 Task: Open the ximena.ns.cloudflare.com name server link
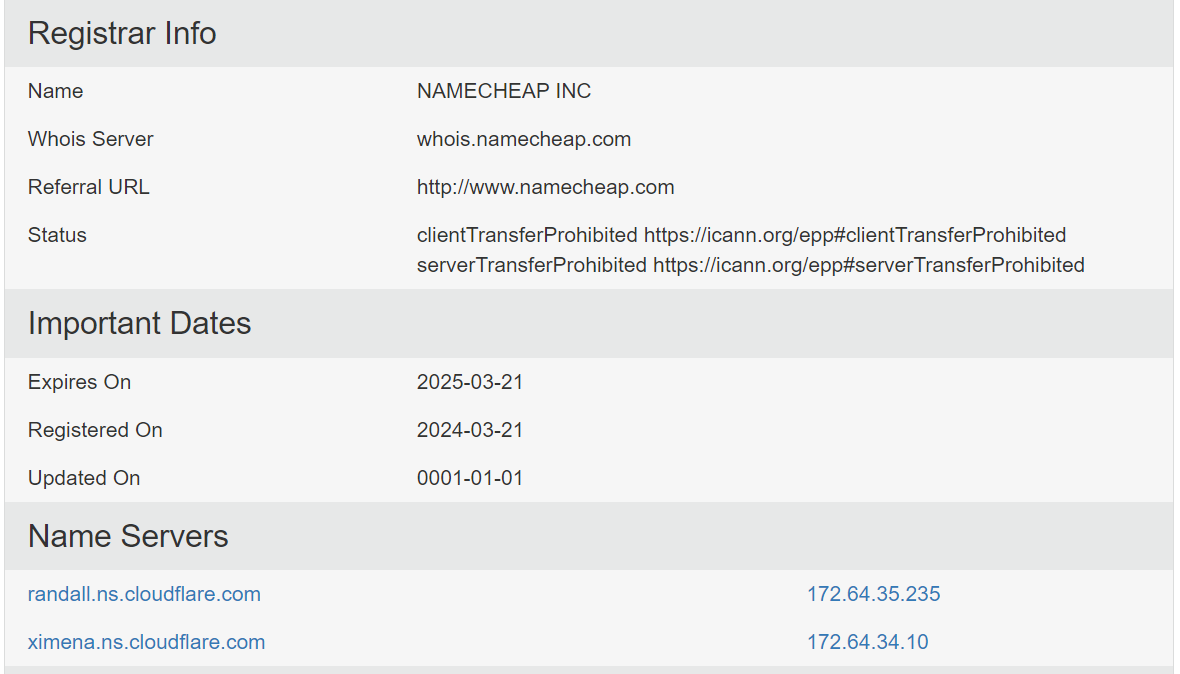point(146,642)
